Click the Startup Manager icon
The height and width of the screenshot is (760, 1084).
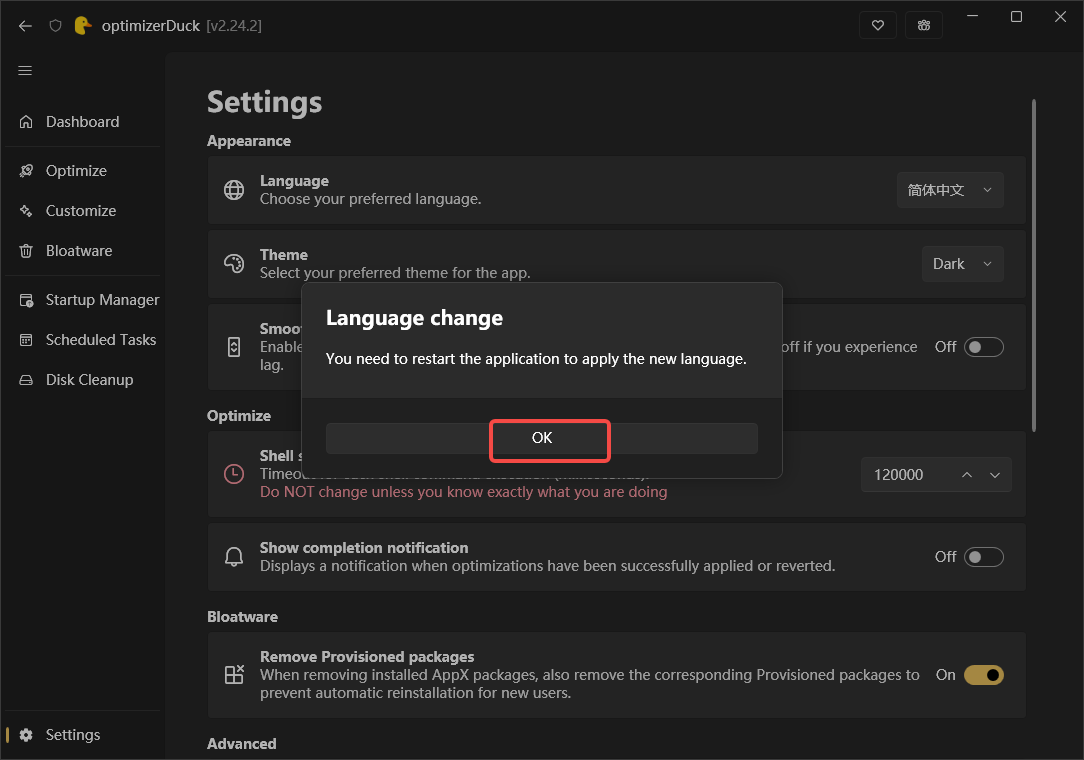(26, 300)
